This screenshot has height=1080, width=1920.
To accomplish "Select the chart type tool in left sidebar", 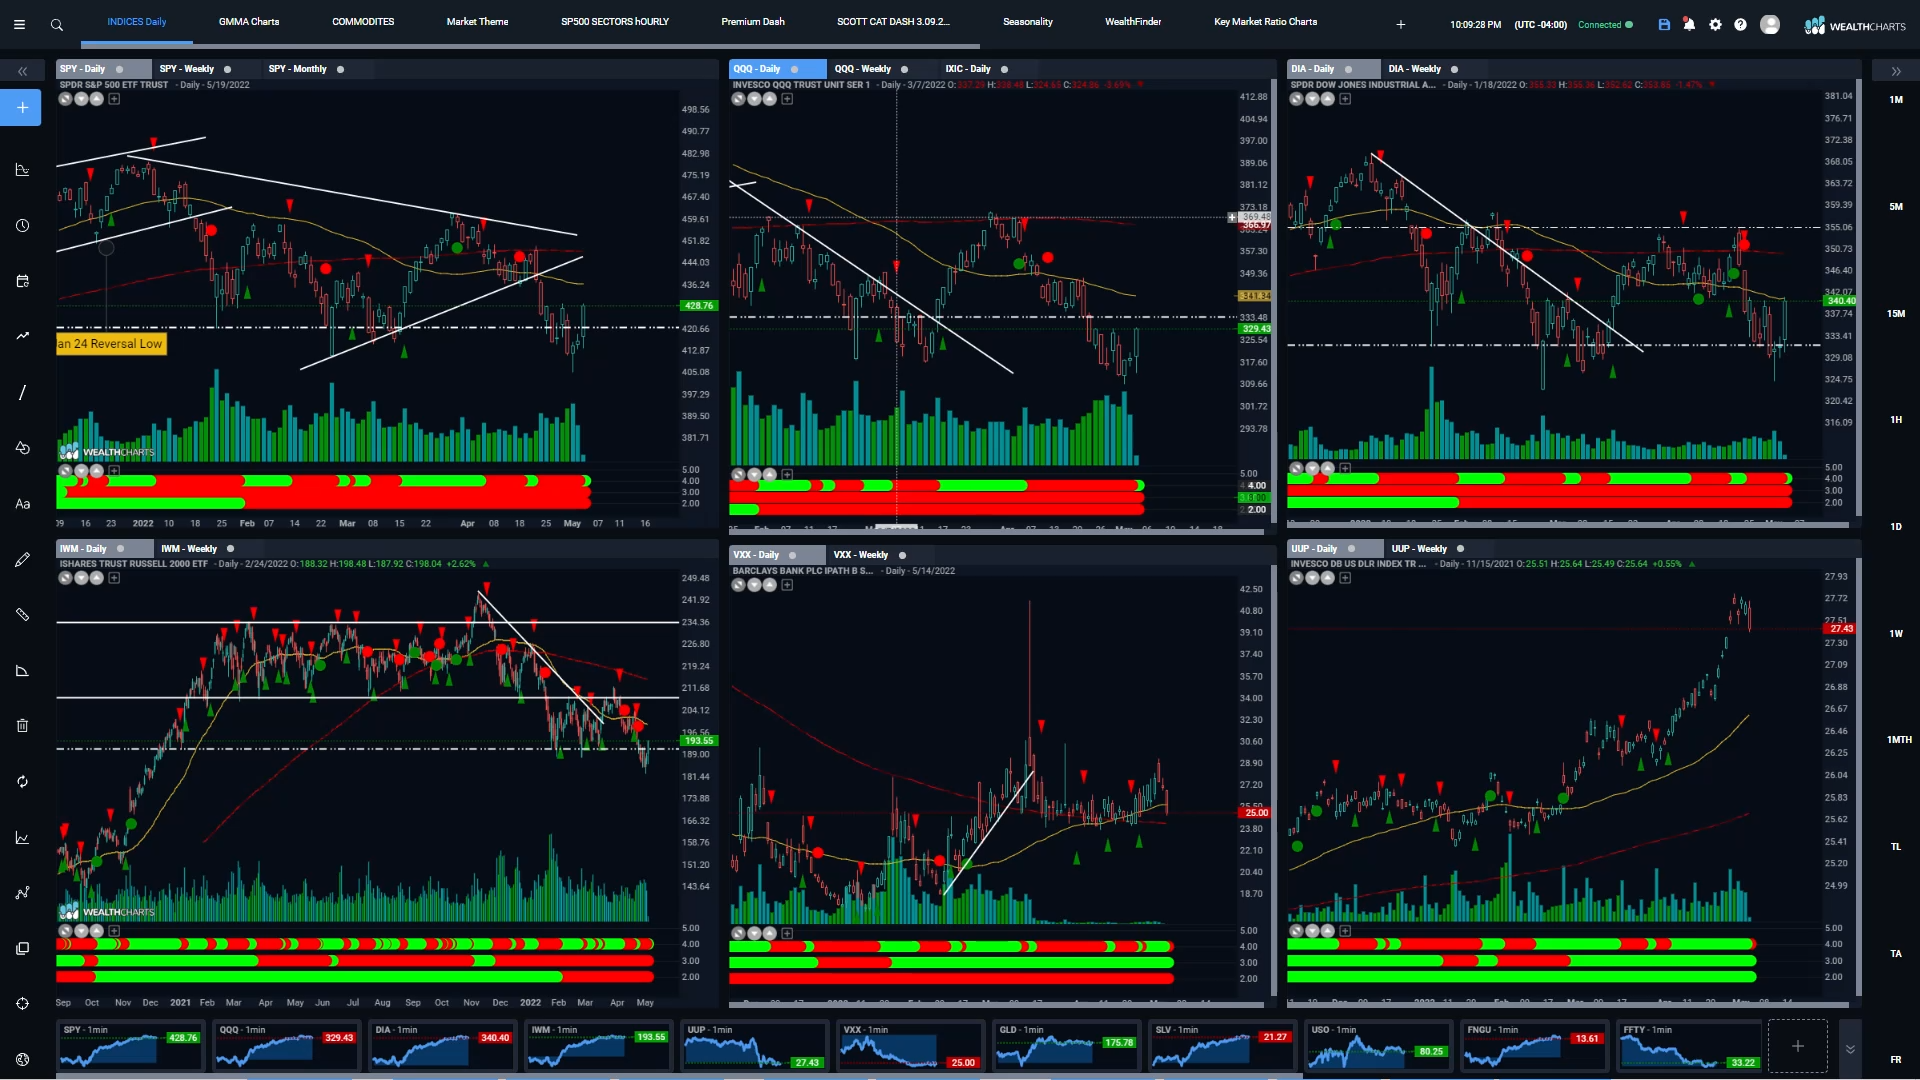I will [x=22, y=170].
